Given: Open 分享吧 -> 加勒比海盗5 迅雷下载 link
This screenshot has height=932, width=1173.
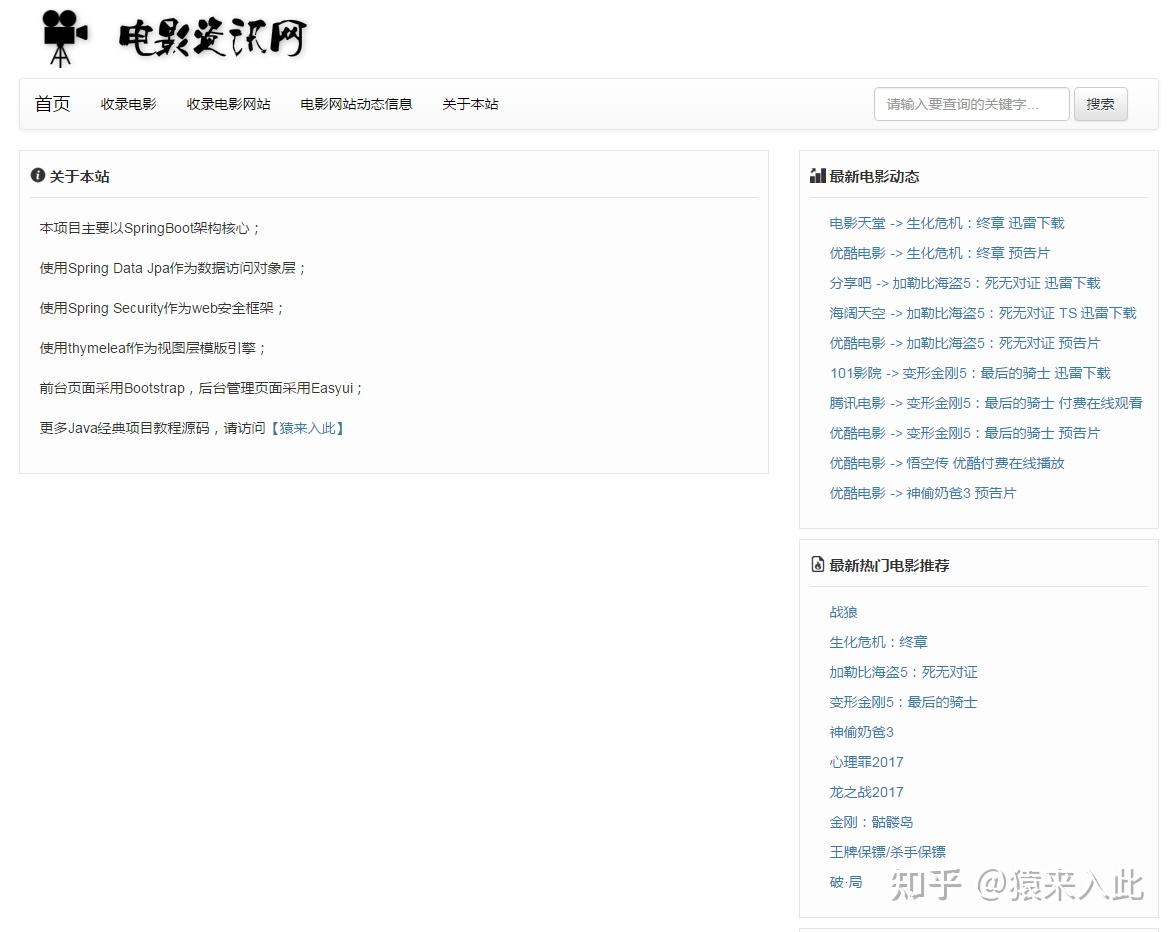Looking at the screenshot, I should click(964, 283).
